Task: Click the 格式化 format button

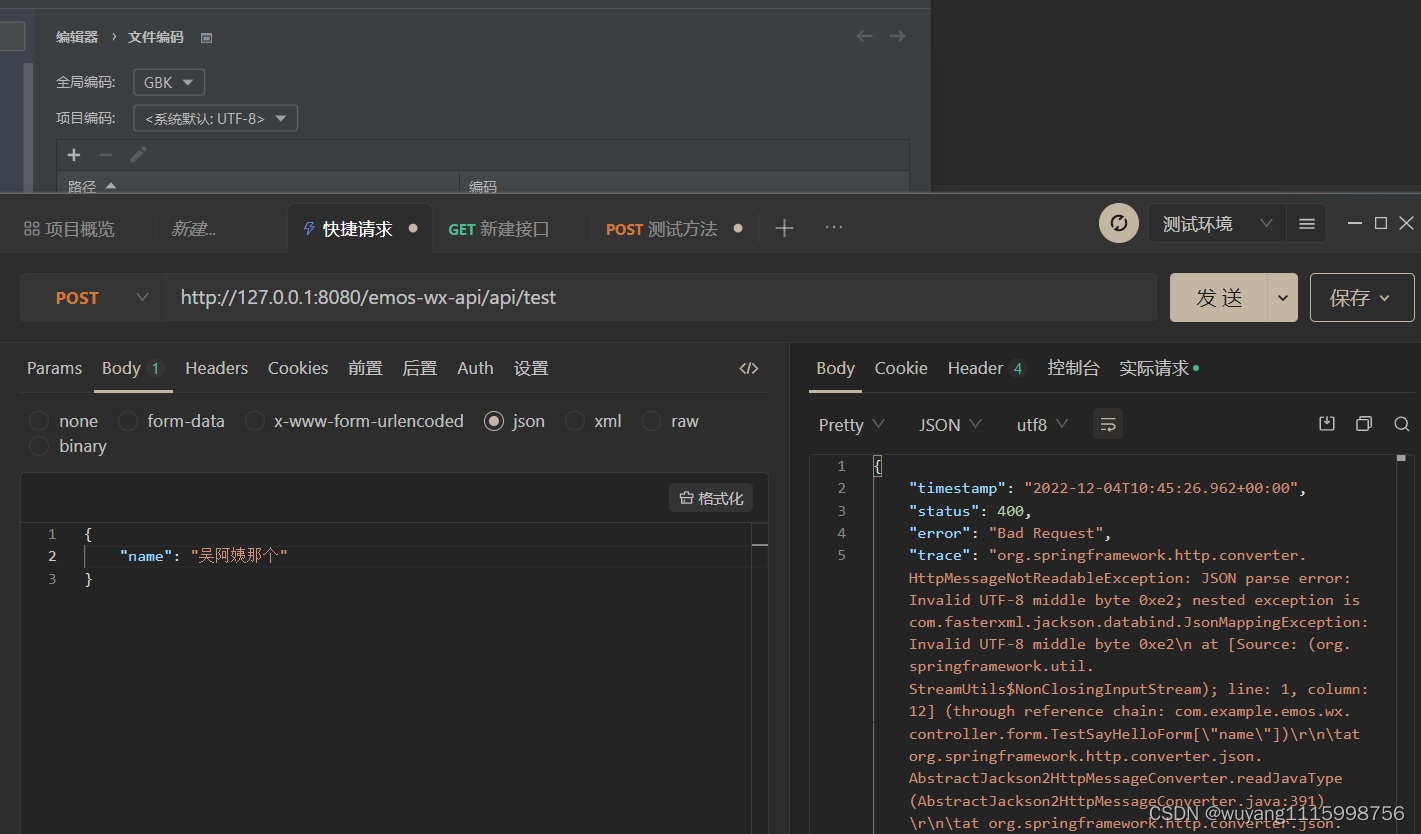Action: click(711, 498)
